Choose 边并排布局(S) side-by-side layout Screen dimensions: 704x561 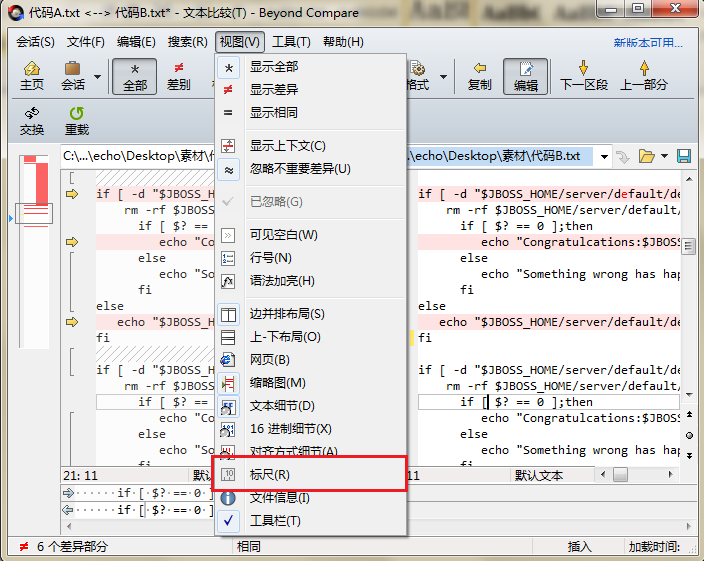coord(311,314)
